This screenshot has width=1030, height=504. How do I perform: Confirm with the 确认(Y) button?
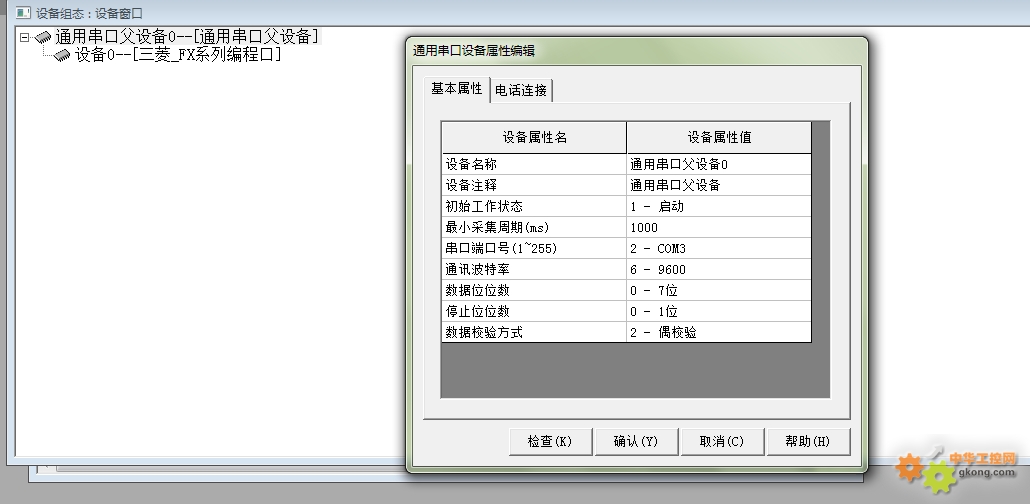[x=636, y=442]
